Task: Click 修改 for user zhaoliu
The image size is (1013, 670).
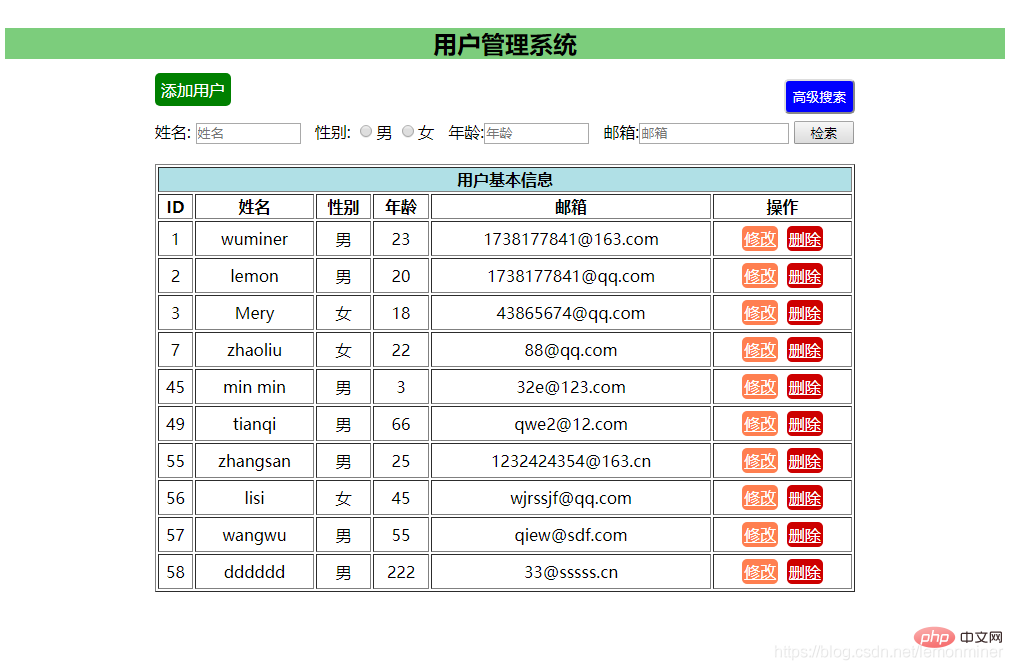Action: (759, 349)
